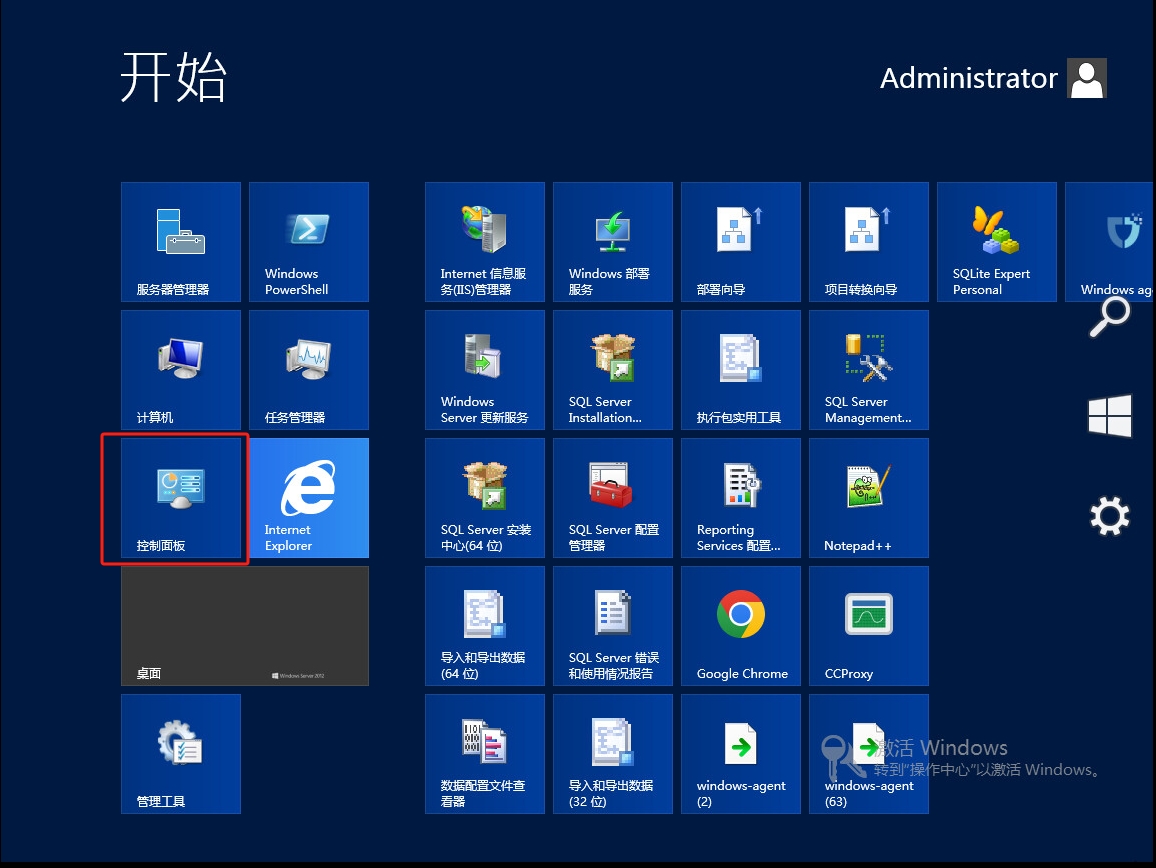1156x868 pixels.
Task: Open Windows 部署服务 tile
Action: [x=613, y=242]
